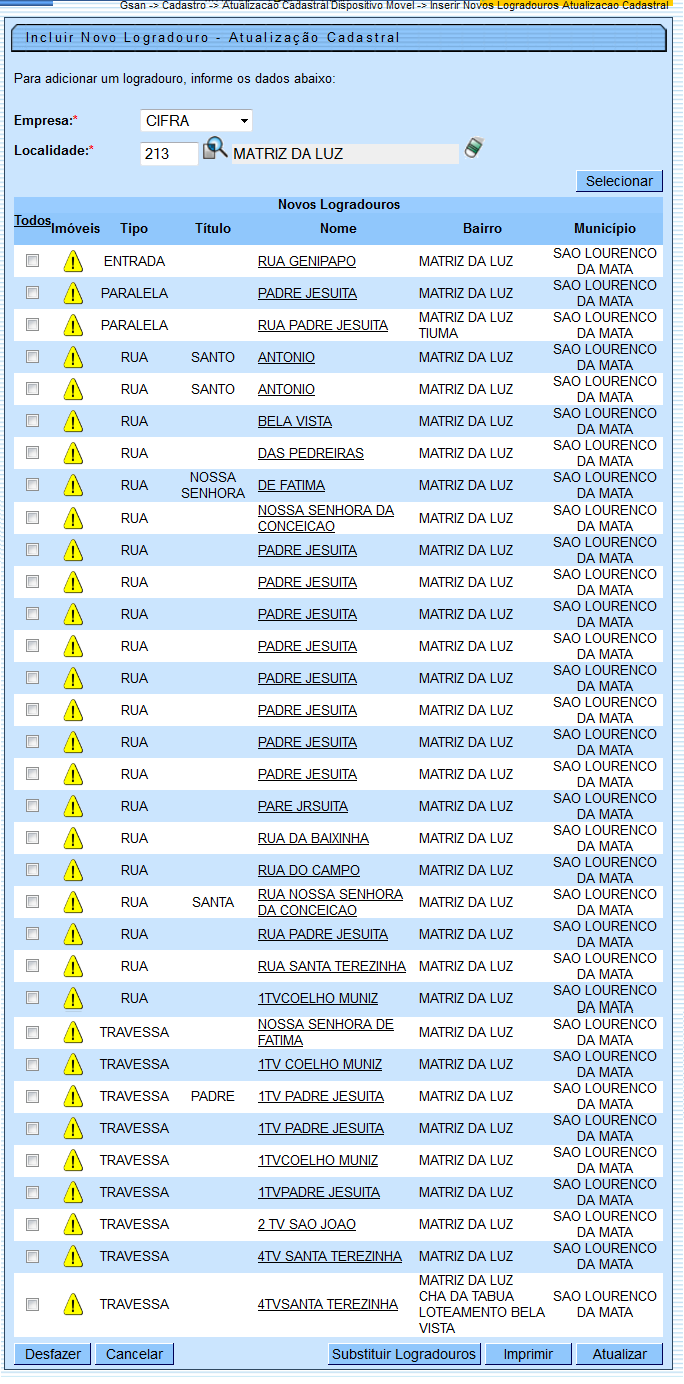
Task: Click the Imprimir button
Action: pos(528,1354)
